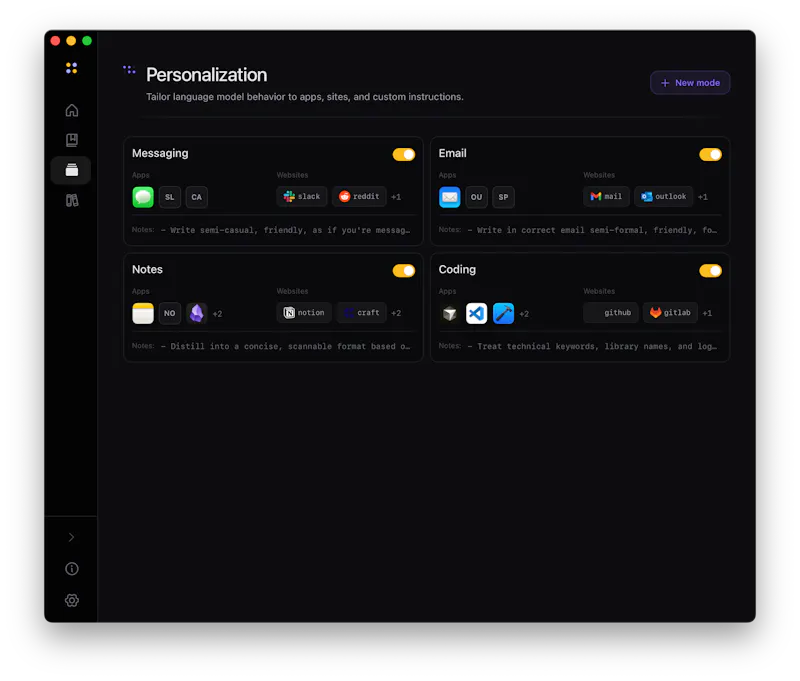Image resolution: width=800 pixels, height=681 pixels.
Task: Click the SP app badge in Email
Action: 504,197
